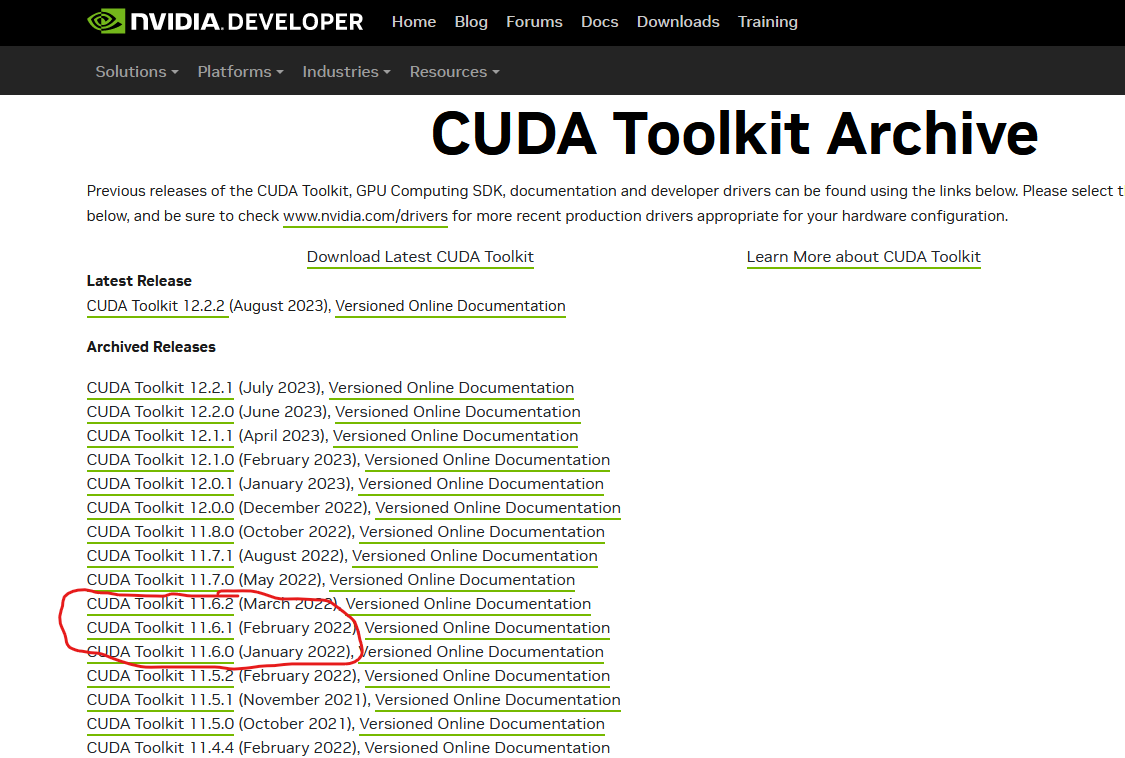Open CUDA Toolkit 11.6.2 link
1125x758 pixels.
(x=160, y=604)
